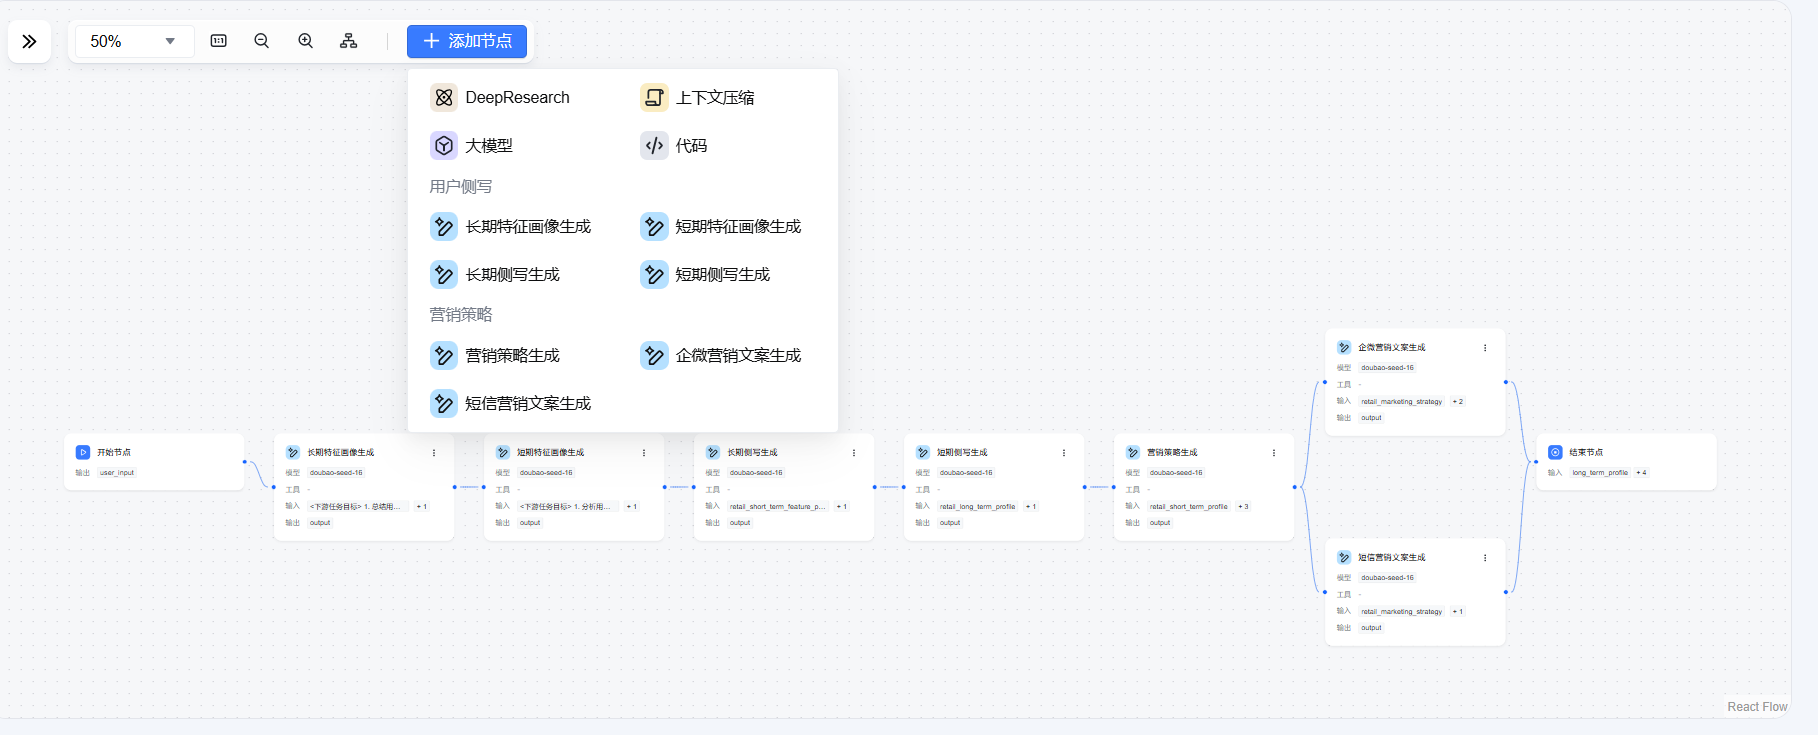Click doubao-seed-16 tag in 企微营销文案生成 node
This screenshot has height=735, width=1818.
1387,368
